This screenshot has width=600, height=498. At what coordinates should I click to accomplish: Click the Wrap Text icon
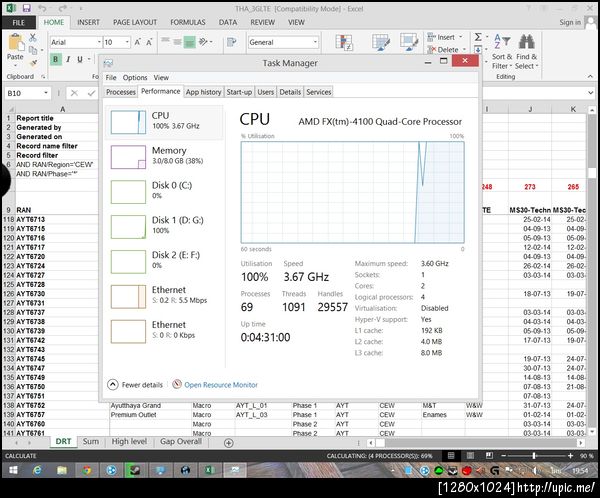[x=232, y=42]
